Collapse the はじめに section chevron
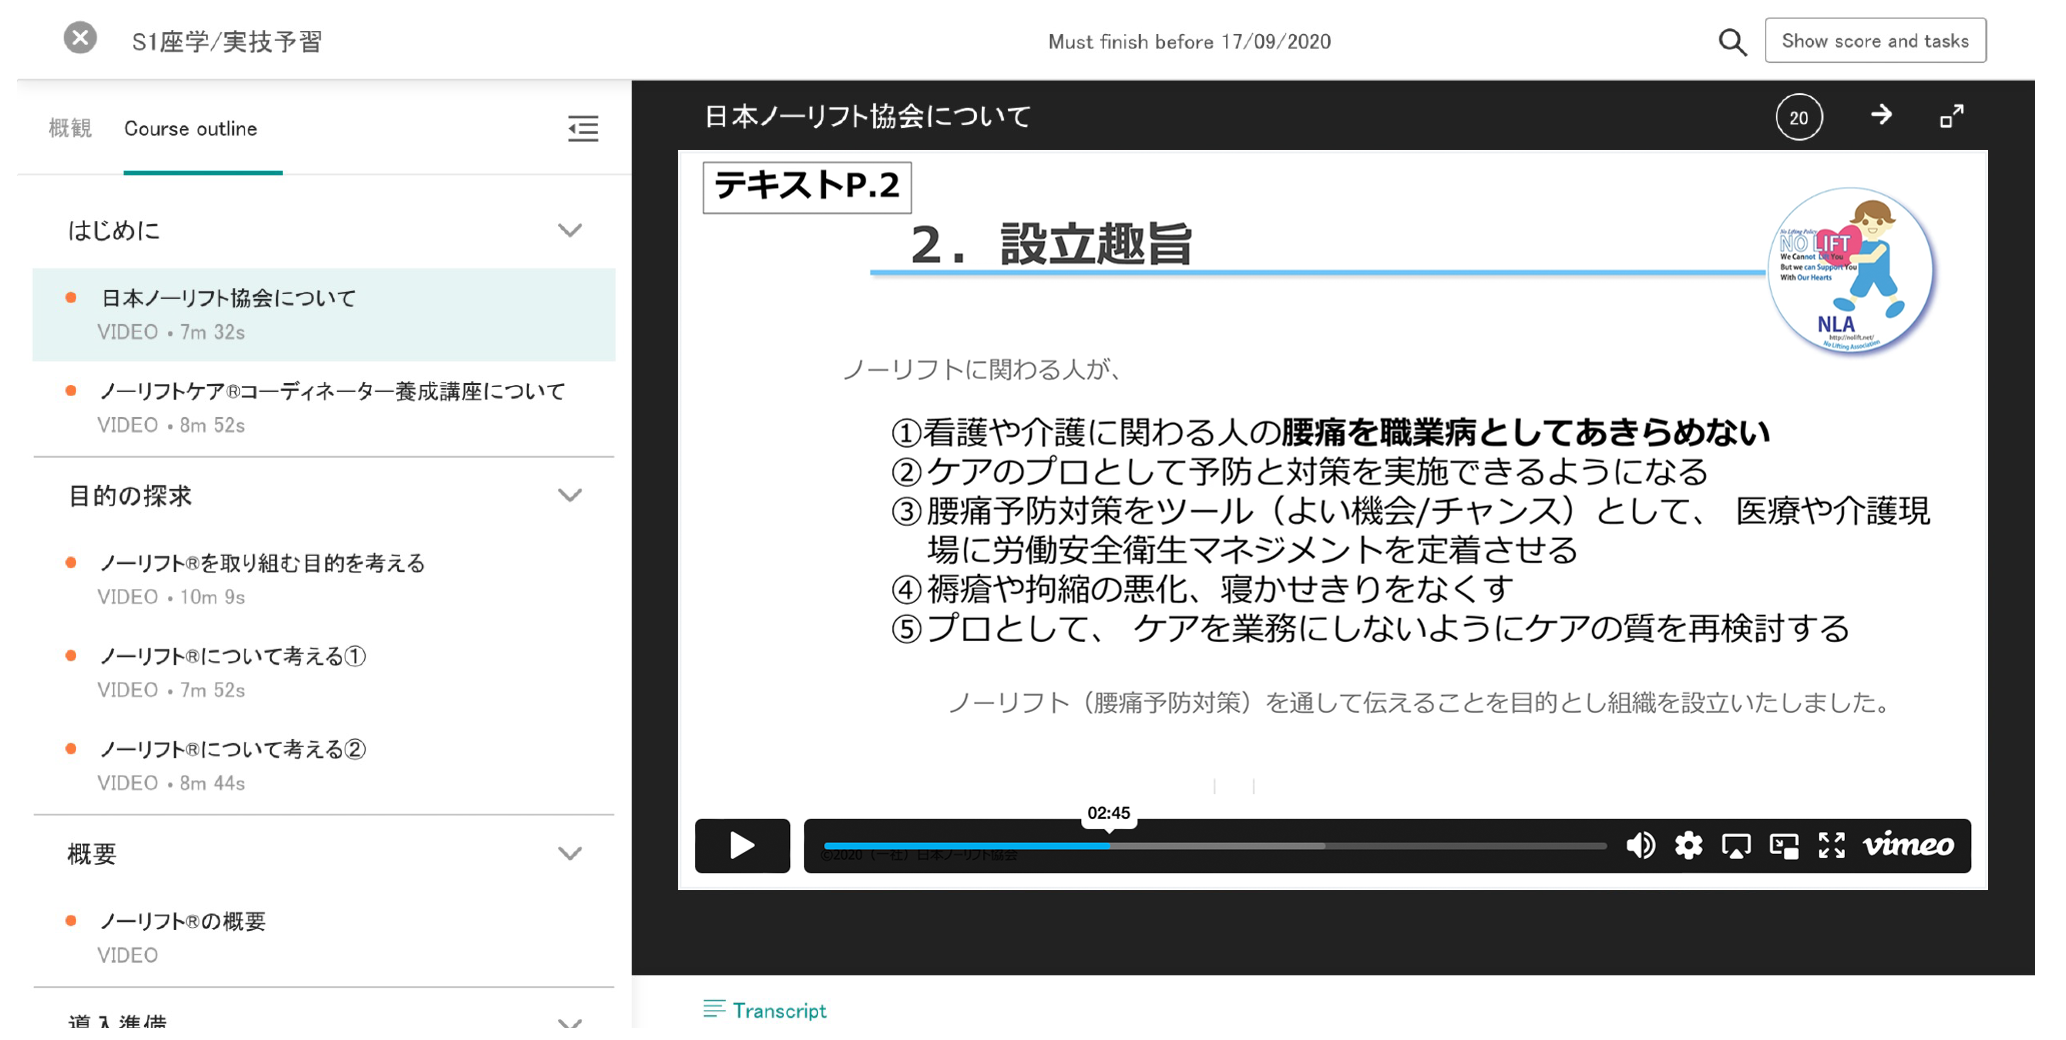 [x=570, y=230]
